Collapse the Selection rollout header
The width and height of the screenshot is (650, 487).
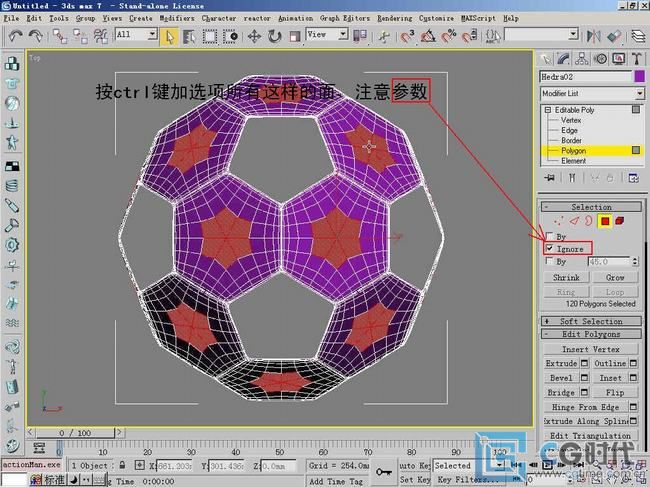pos(592,207)
